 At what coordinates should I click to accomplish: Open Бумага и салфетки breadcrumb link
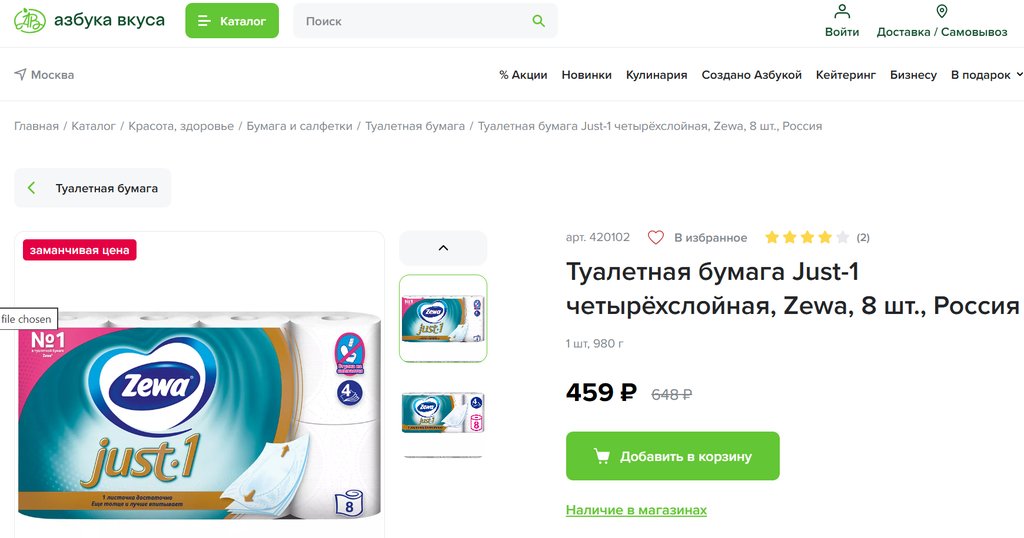[299, 126]
